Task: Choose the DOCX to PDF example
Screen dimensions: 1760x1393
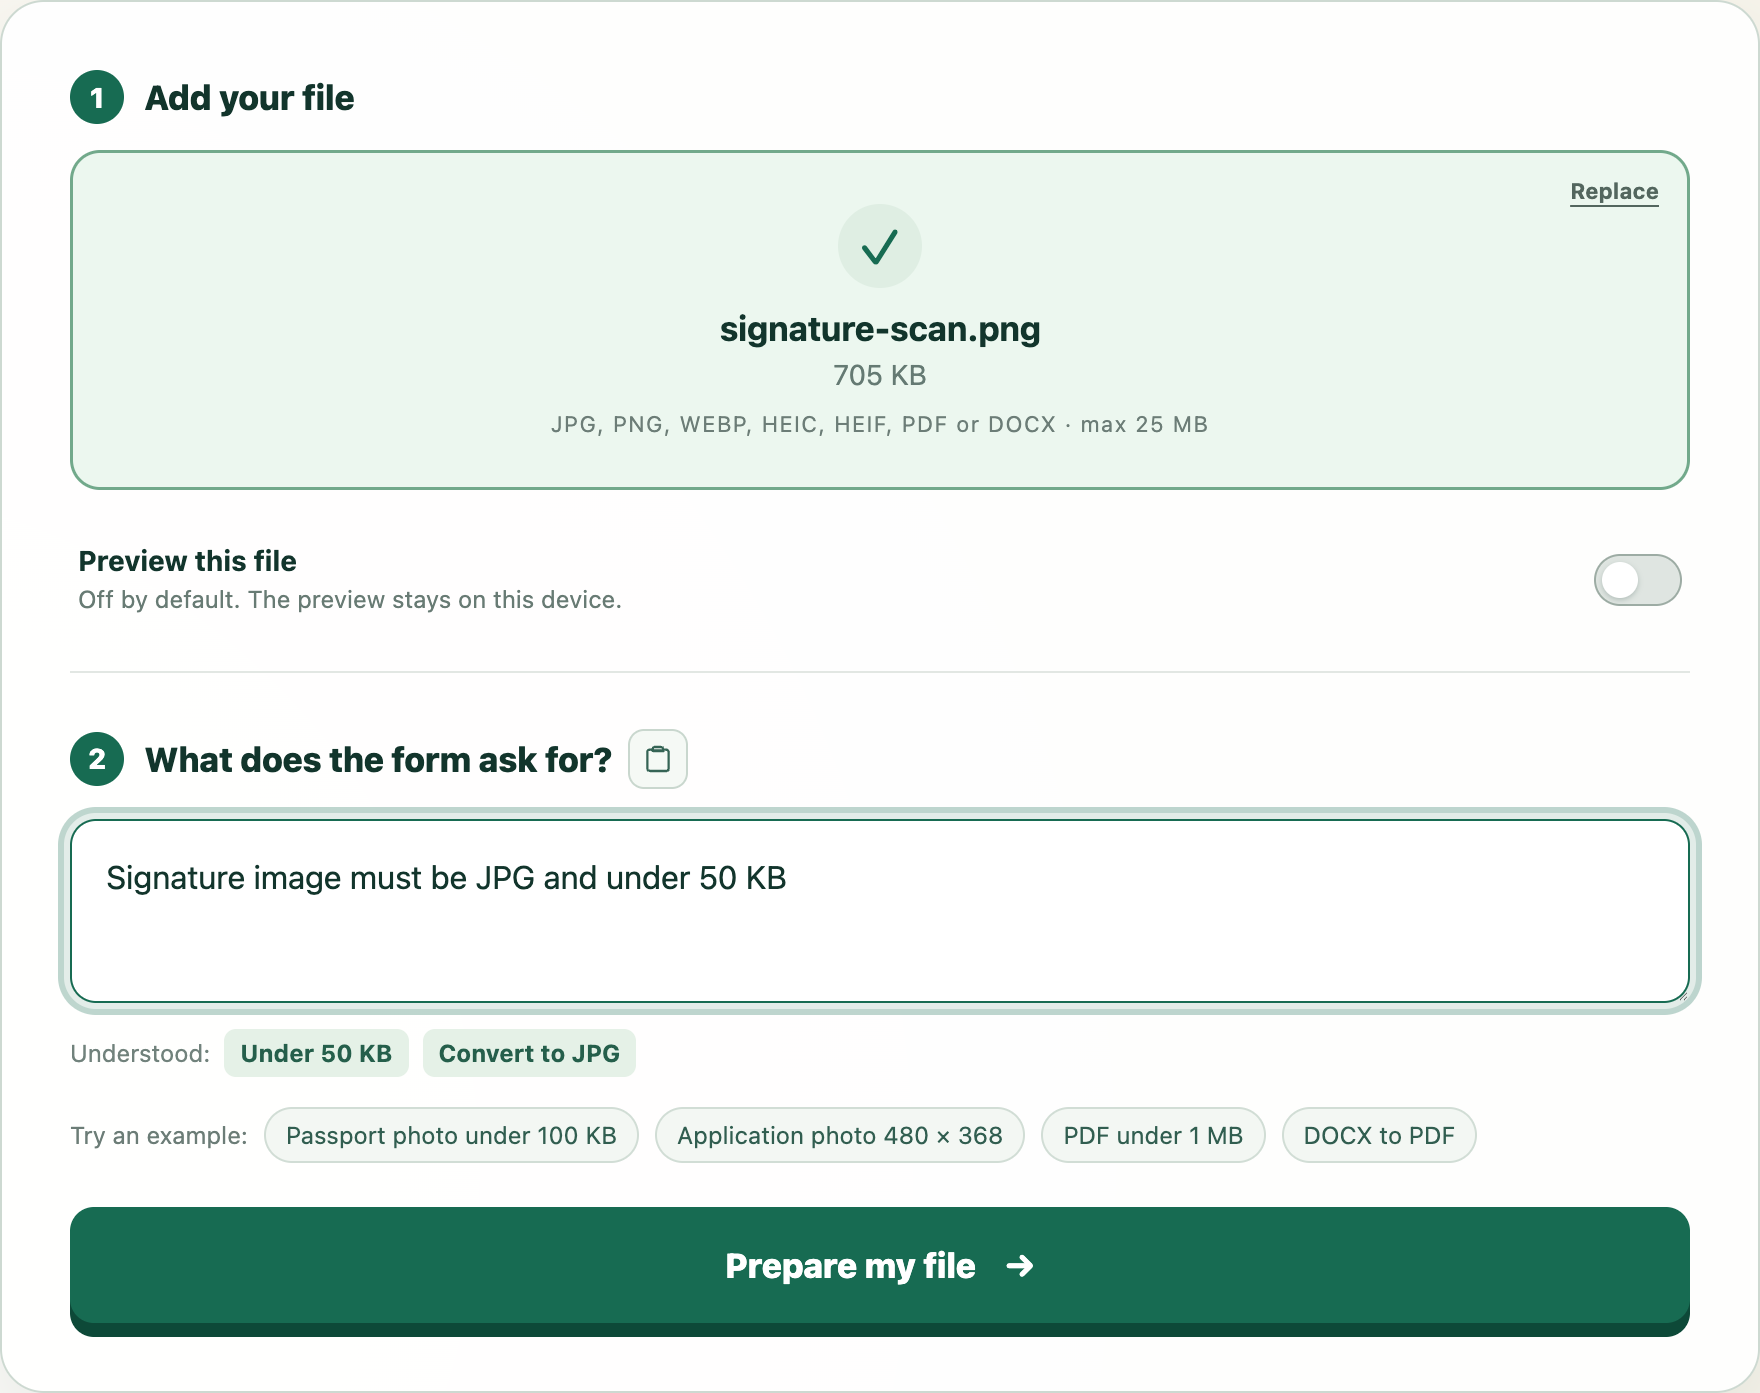Action: click(1379, 1135)
